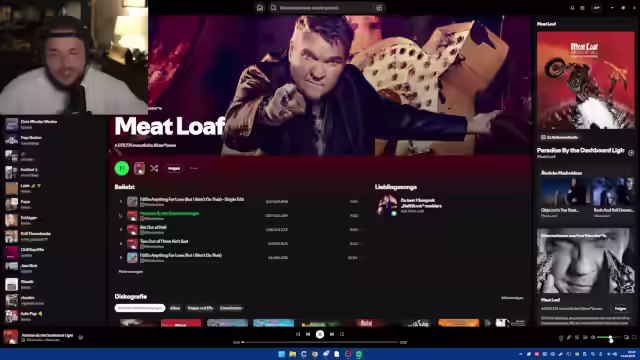Open the Klassik playlist in library sidebar
The height and width of the screenshot is (360, 640).
coord(55,284)
